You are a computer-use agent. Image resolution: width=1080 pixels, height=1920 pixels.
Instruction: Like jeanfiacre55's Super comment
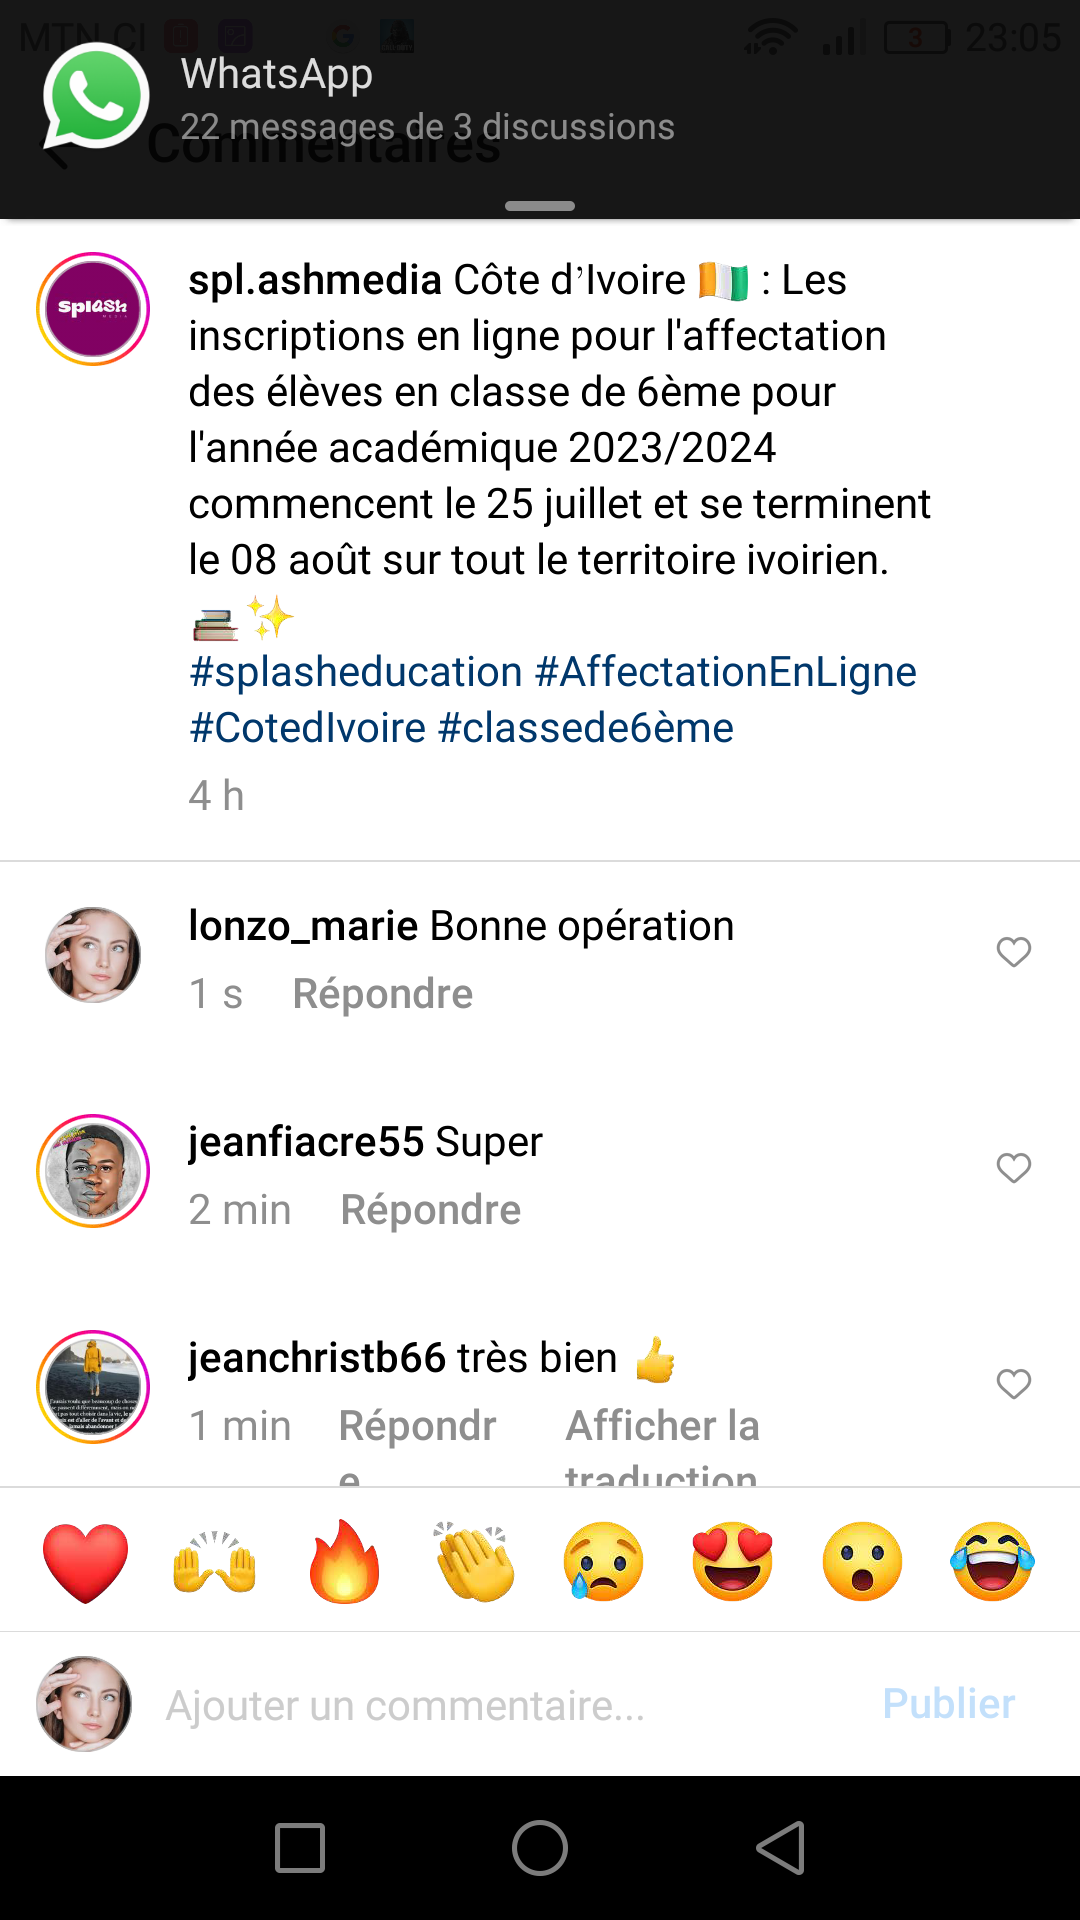coord(1014,1168)
